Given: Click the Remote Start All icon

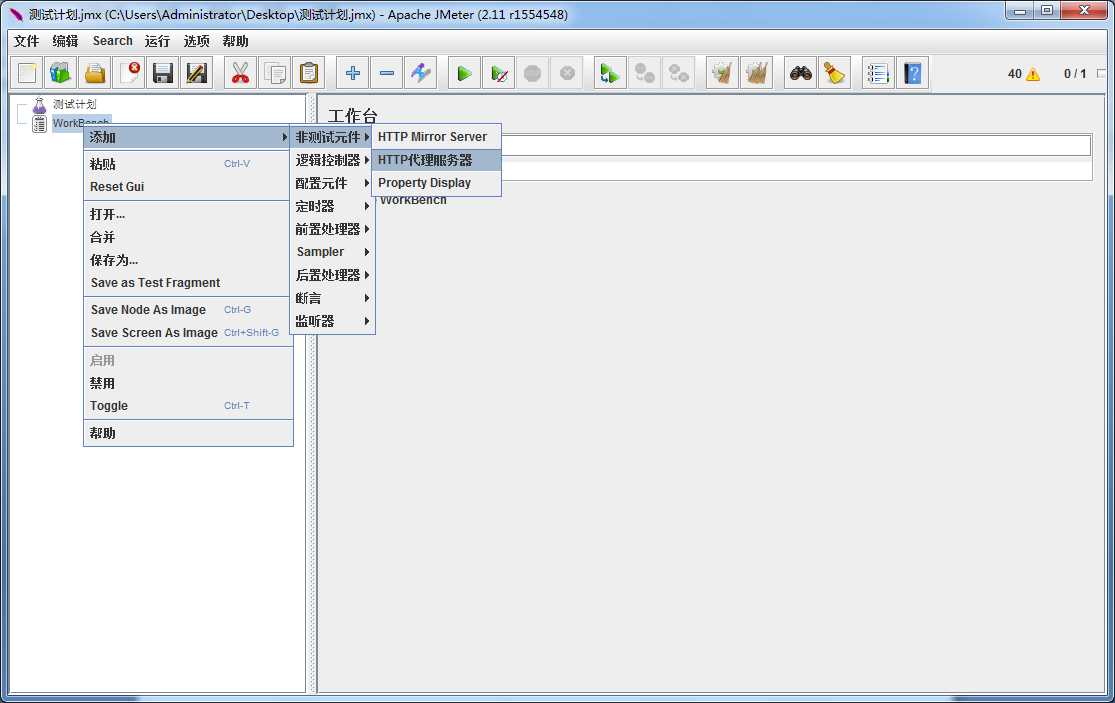Looking at the screenshot, I should [x=610, y=73].
